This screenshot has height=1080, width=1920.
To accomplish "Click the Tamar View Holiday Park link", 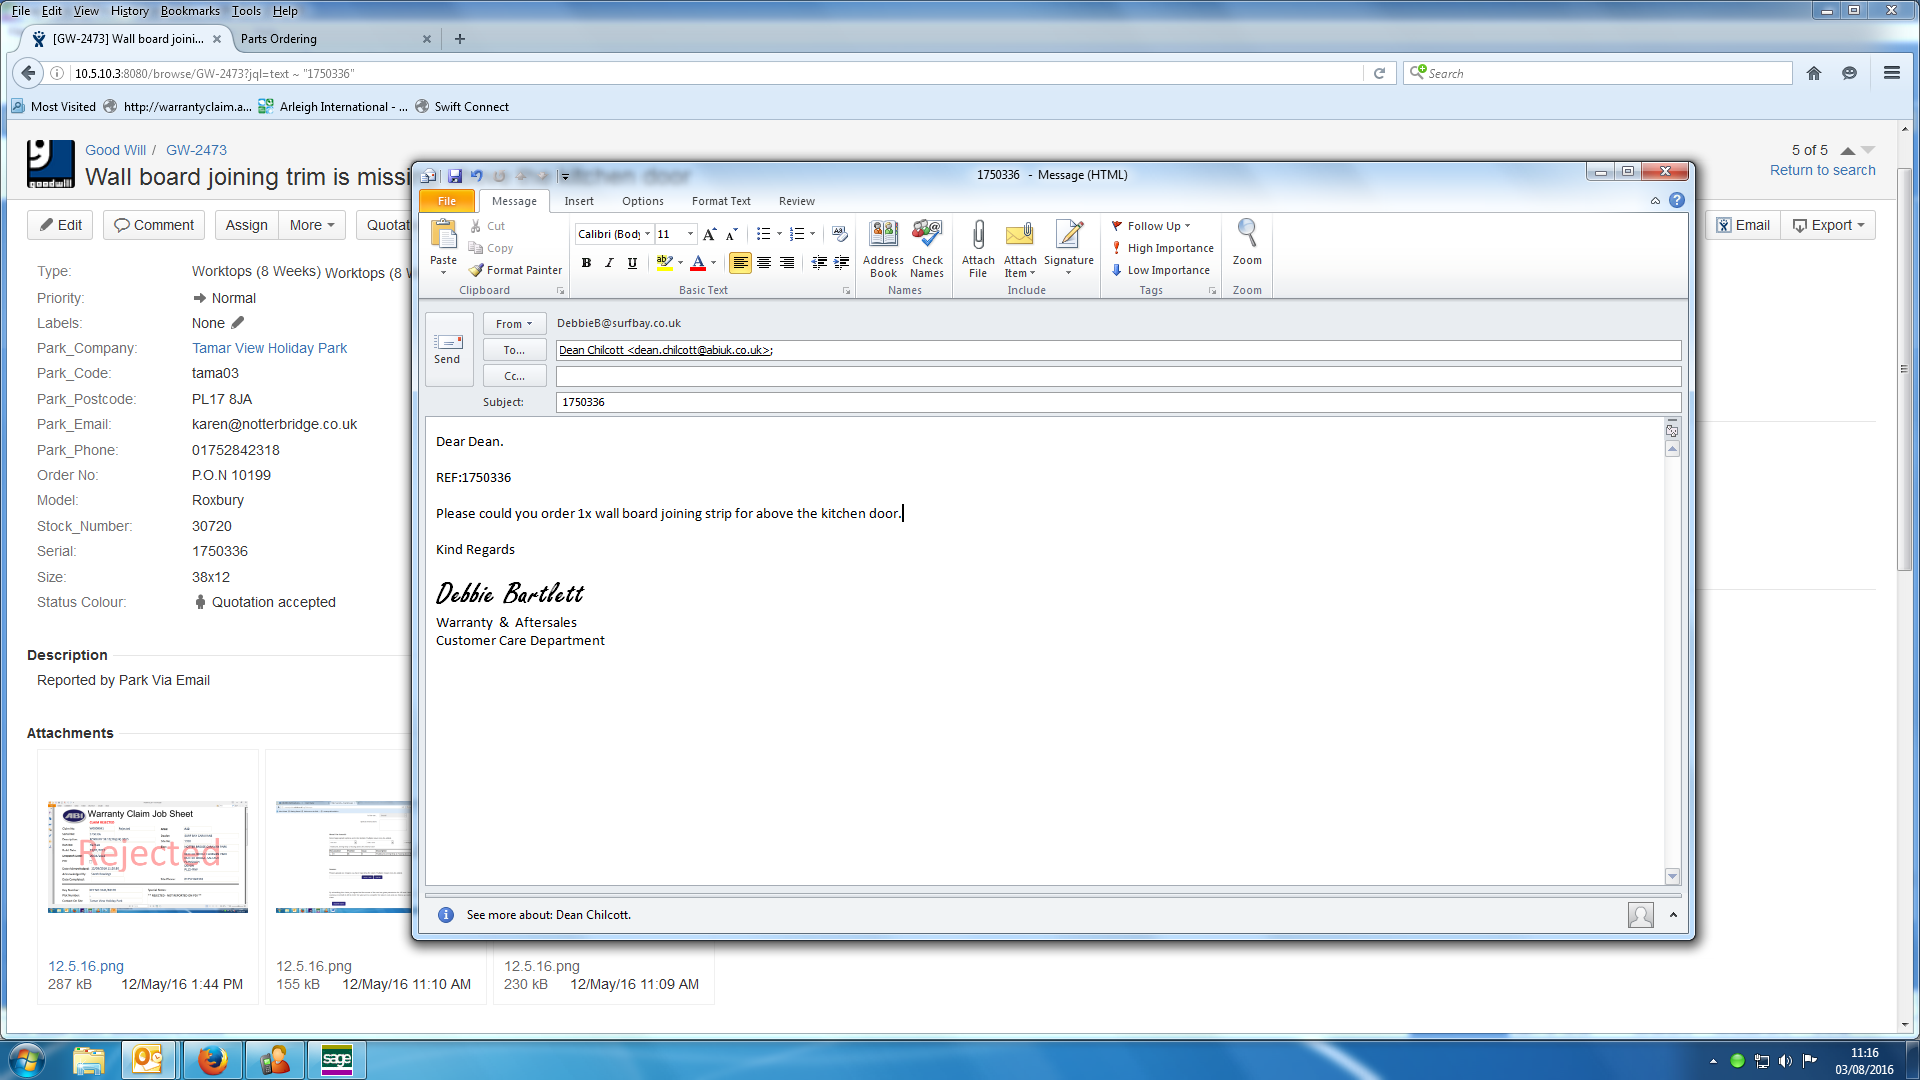I will [x=269, y=348].
